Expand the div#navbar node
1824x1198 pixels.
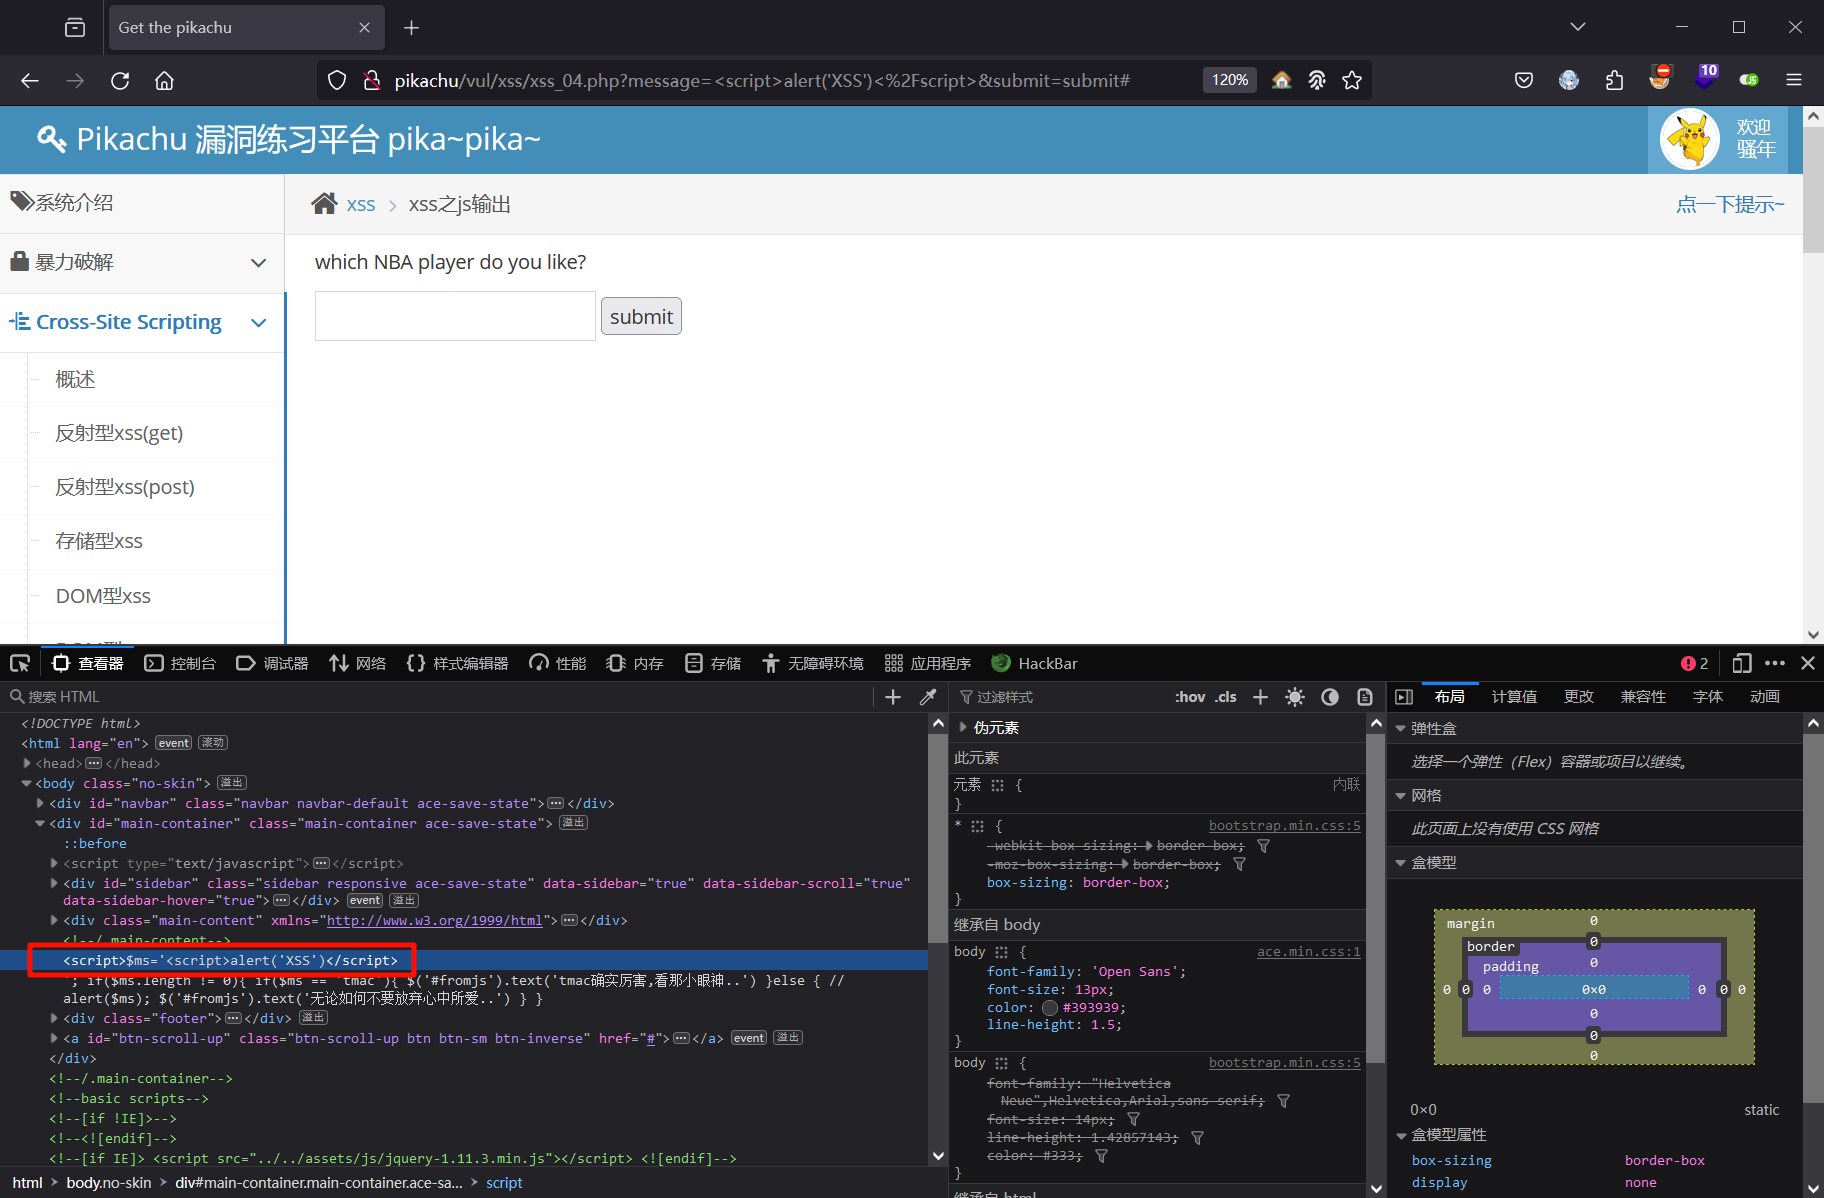tap(41, 803)
